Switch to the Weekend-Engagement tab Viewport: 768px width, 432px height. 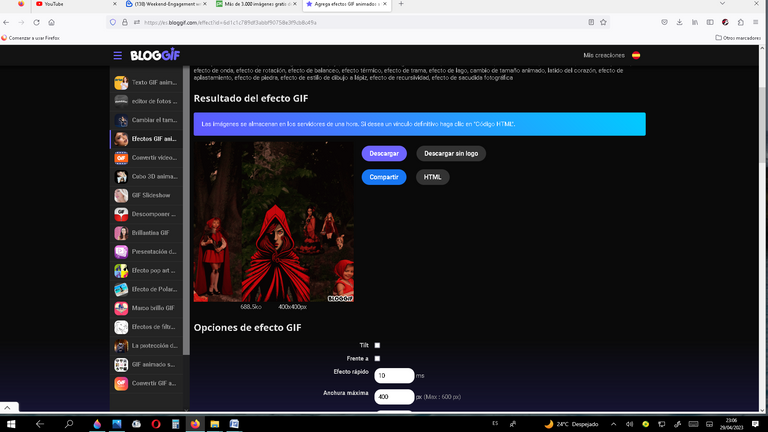[x=165, y=4]
